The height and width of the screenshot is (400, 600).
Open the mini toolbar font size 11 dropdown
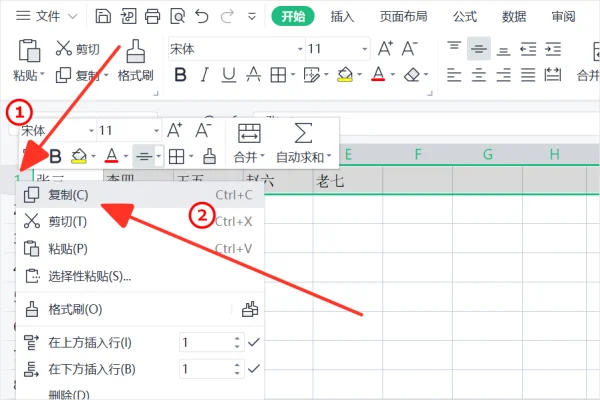point(156,131)
